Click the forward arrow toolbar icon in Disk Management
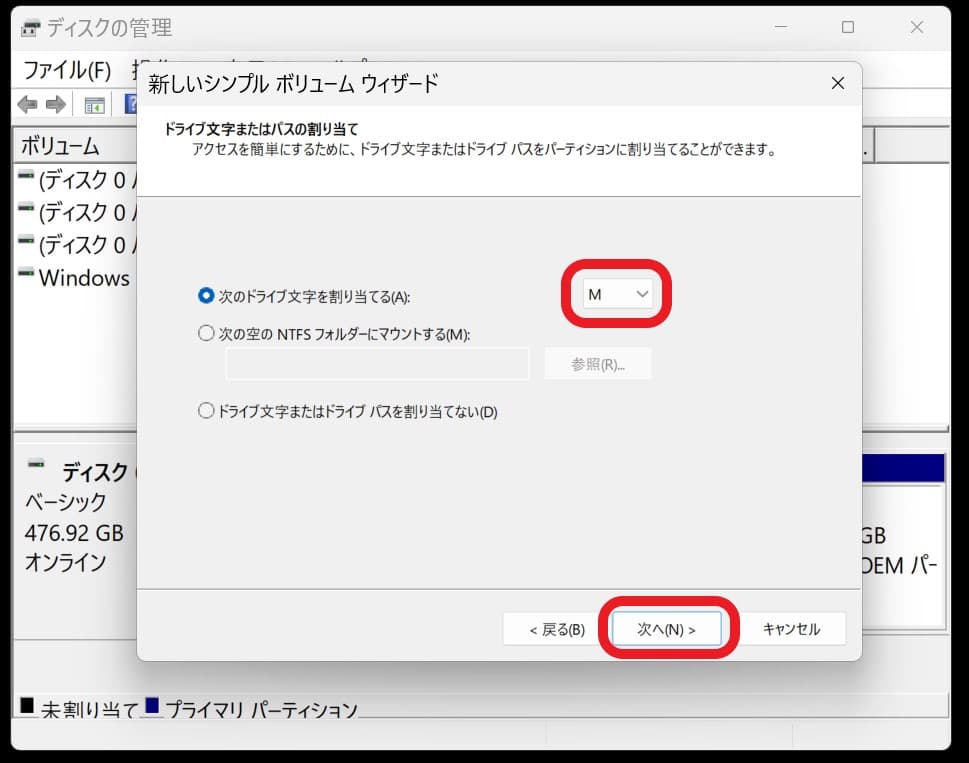This screenshot has width=969, height=763. point(56,104)
